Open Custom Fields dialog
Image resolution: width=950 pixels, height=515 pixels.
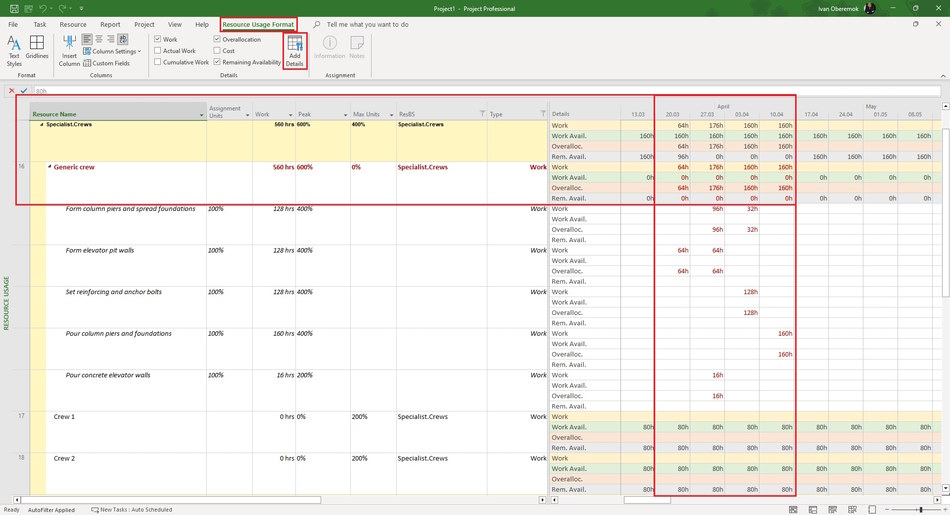(x=107, y=63)
